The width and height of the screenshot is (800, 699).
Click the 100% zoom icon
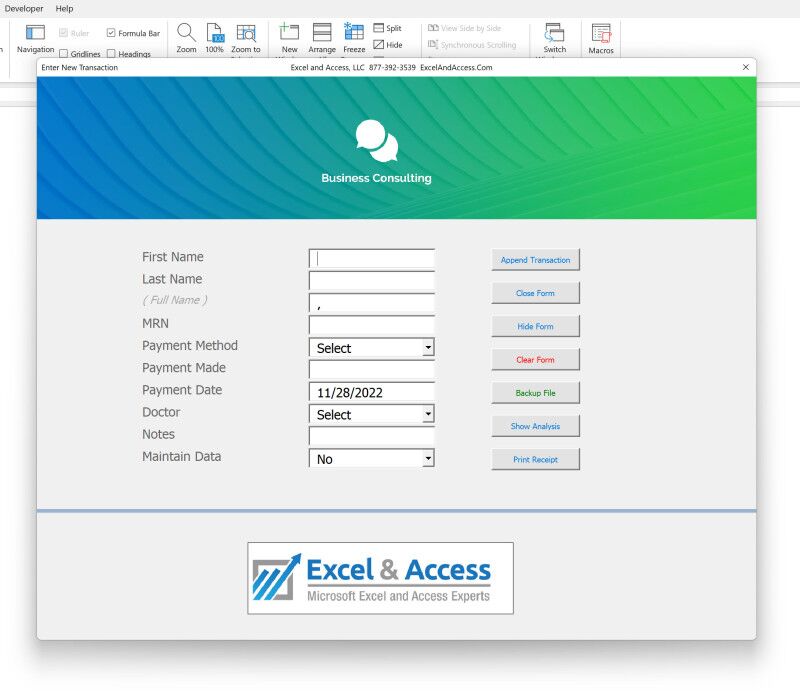[x=215, y=33]
